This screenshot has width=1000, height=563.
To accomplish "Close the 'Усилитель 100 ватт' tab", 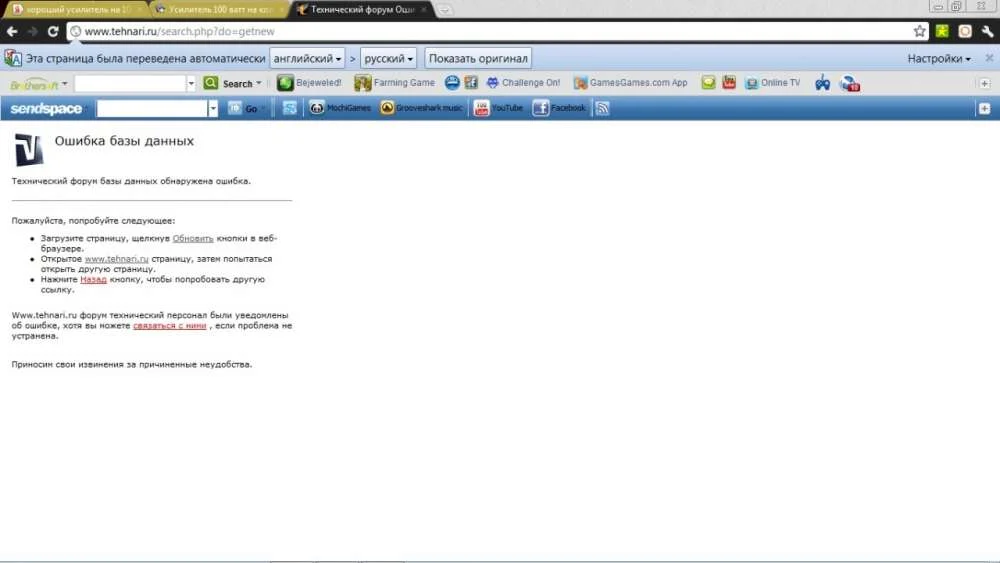I will 281,10.
